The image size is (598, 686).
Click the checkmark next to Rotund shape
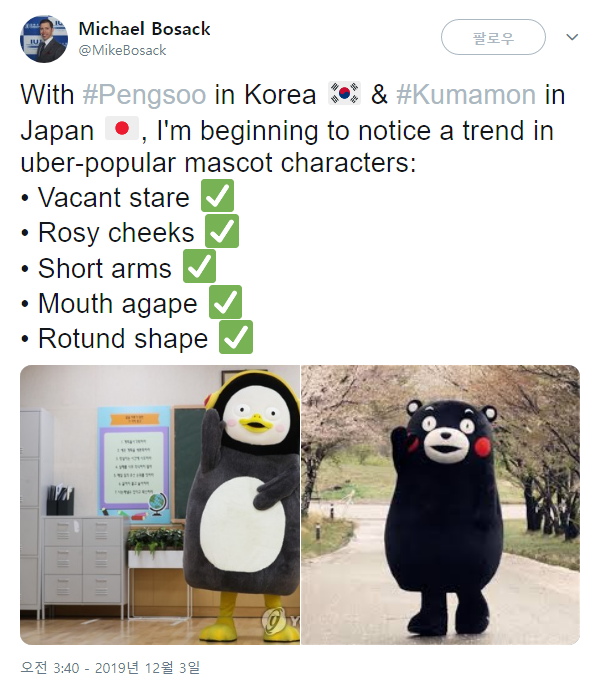(x=236, y=337)
